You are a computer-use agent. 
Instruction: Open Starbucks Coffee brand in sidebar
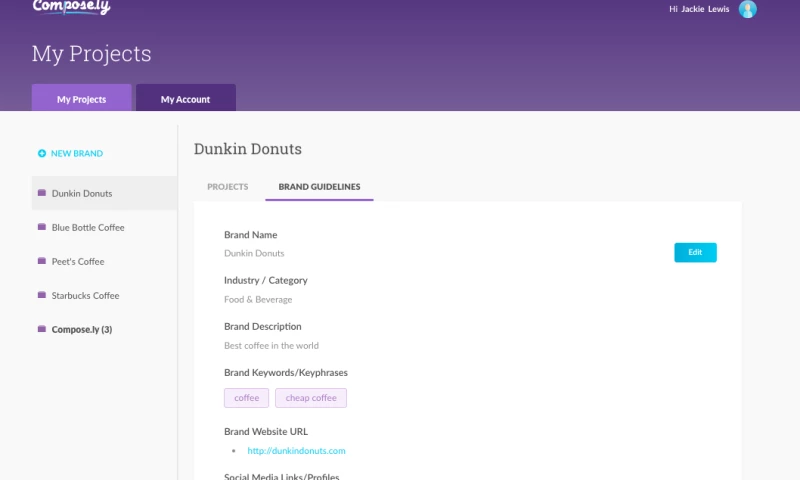tap(85, 295)
